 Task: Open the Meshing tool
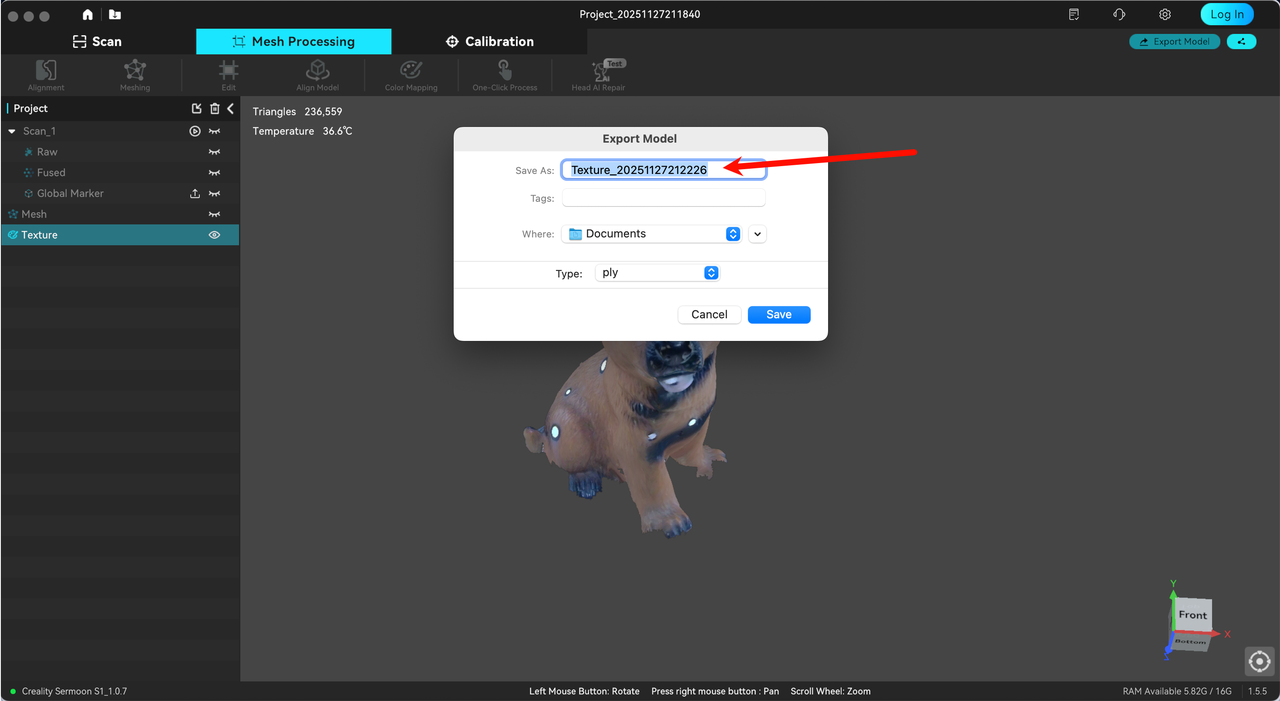coord(135,74)
